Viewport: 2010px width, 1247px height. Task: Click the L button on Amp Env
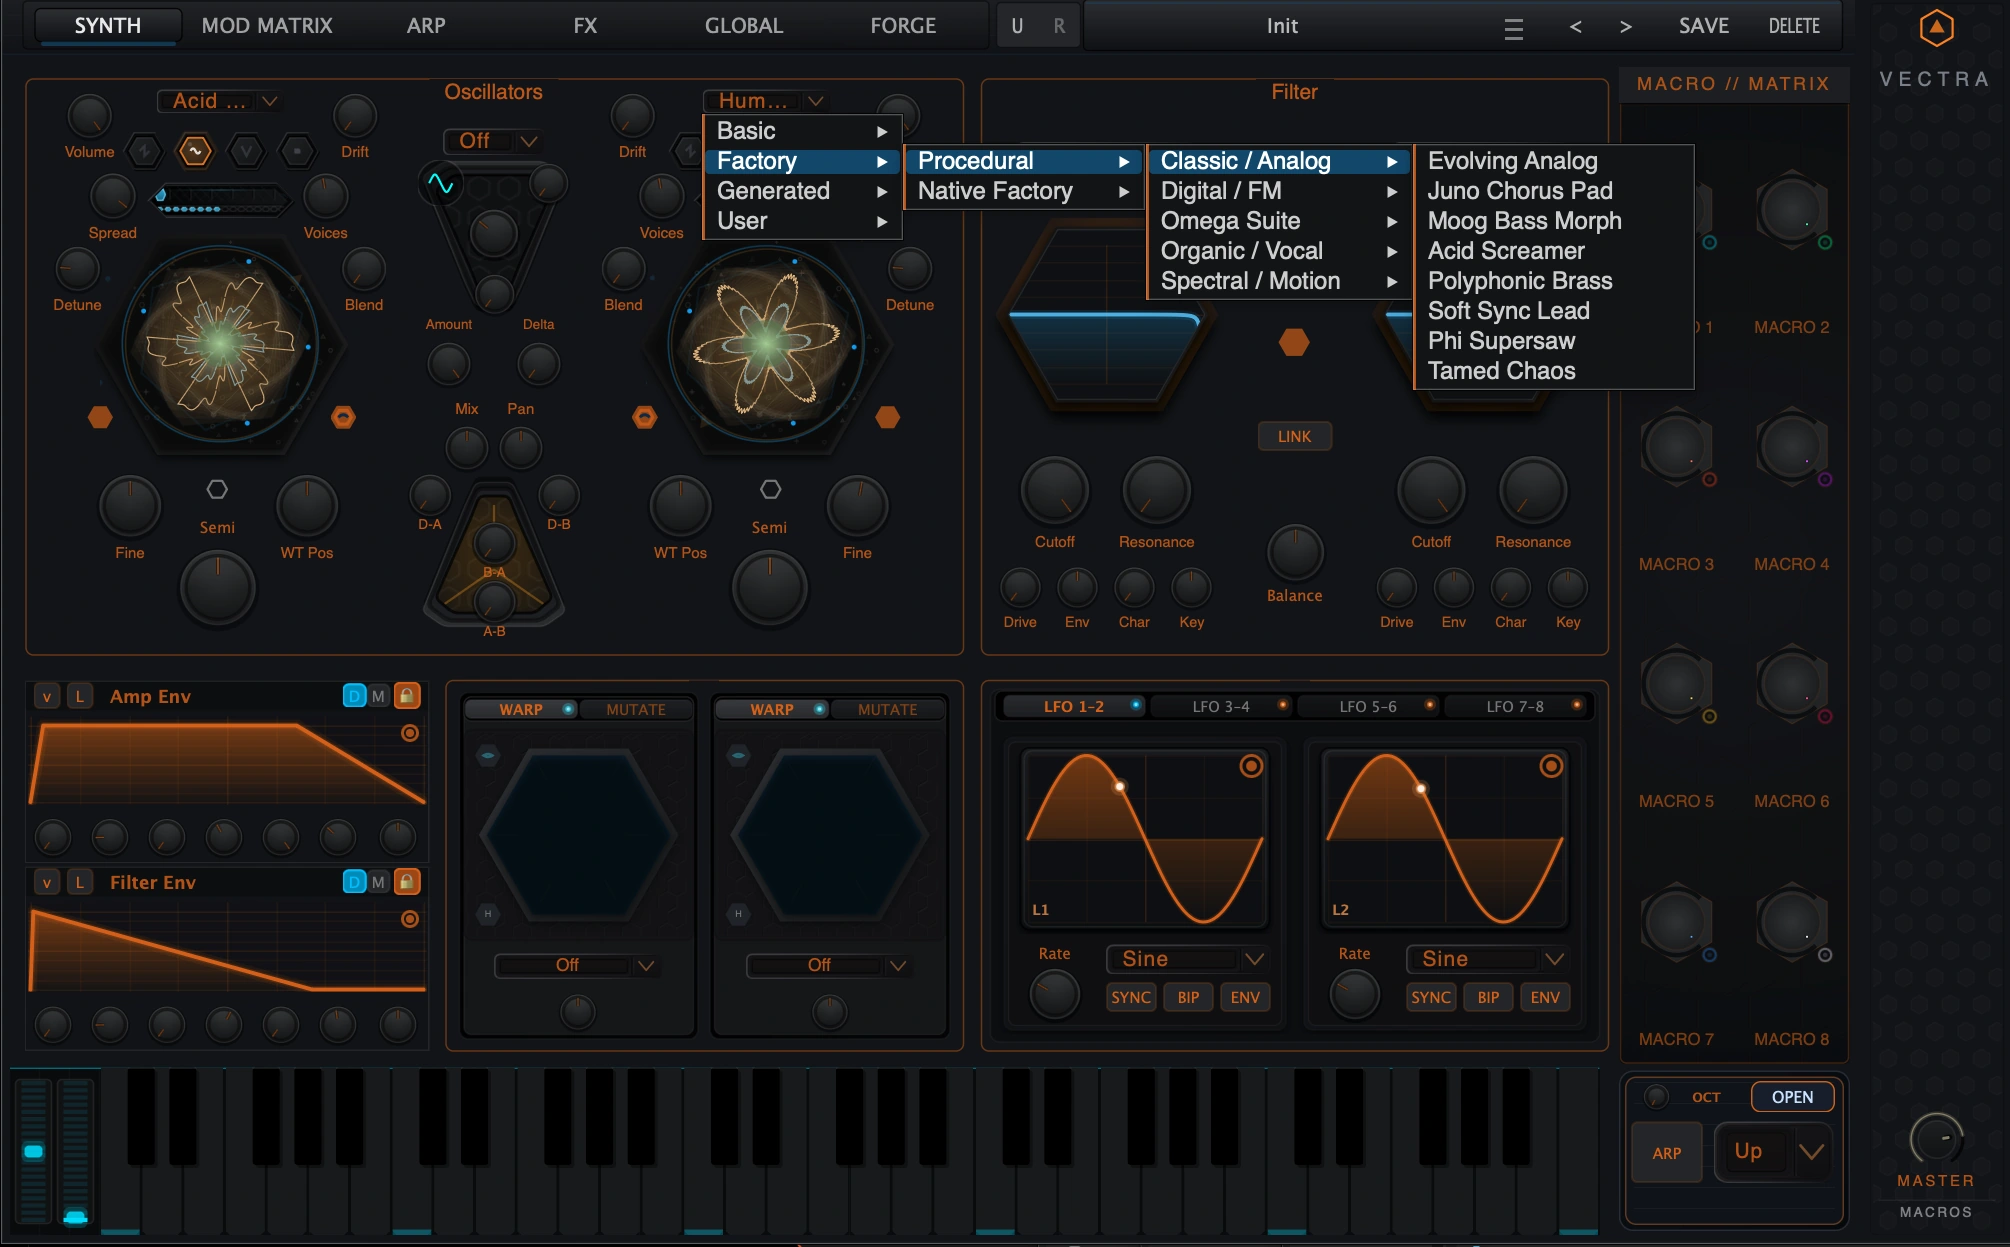79,696
